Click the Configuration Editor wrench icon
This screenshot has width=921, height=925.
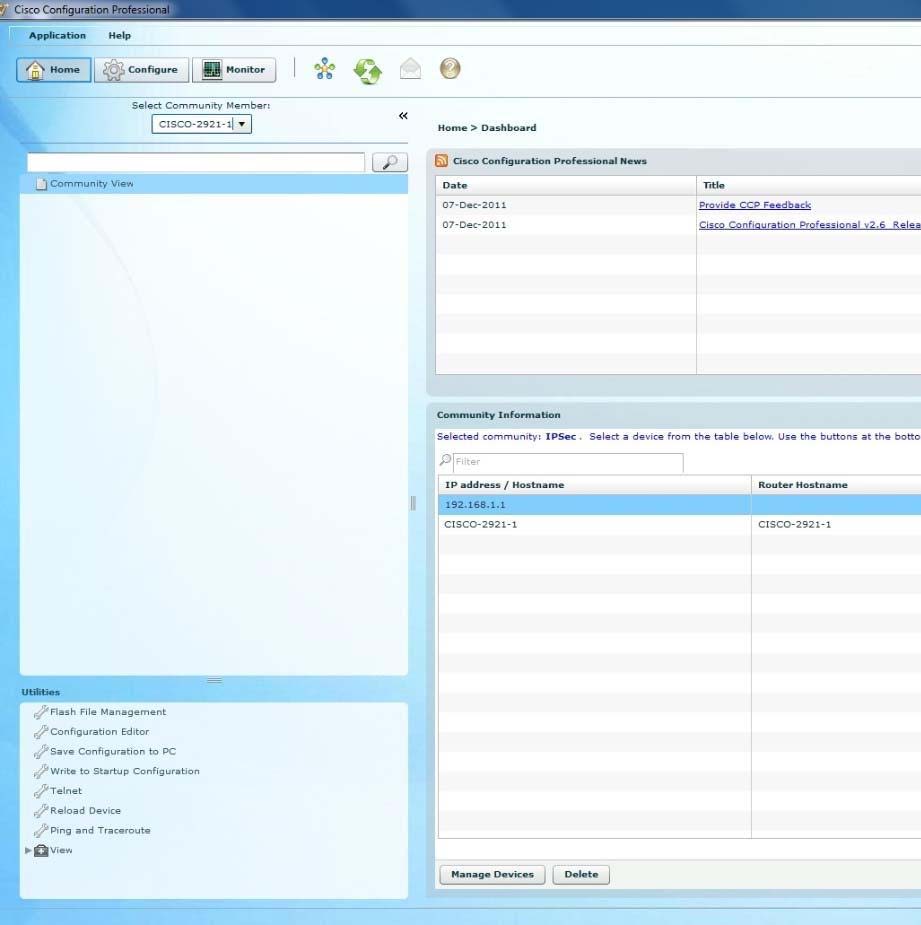click(x=41, y=732)
